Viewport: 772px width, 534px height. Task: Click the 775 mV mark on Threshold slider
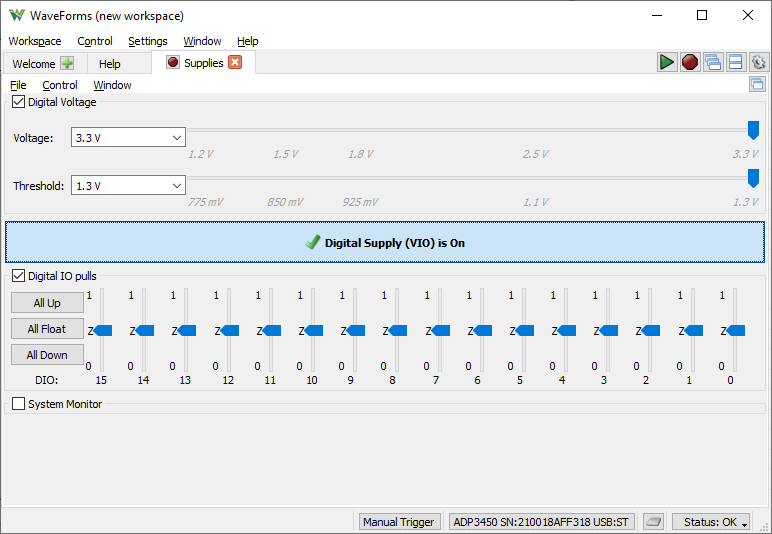(206, 202)
